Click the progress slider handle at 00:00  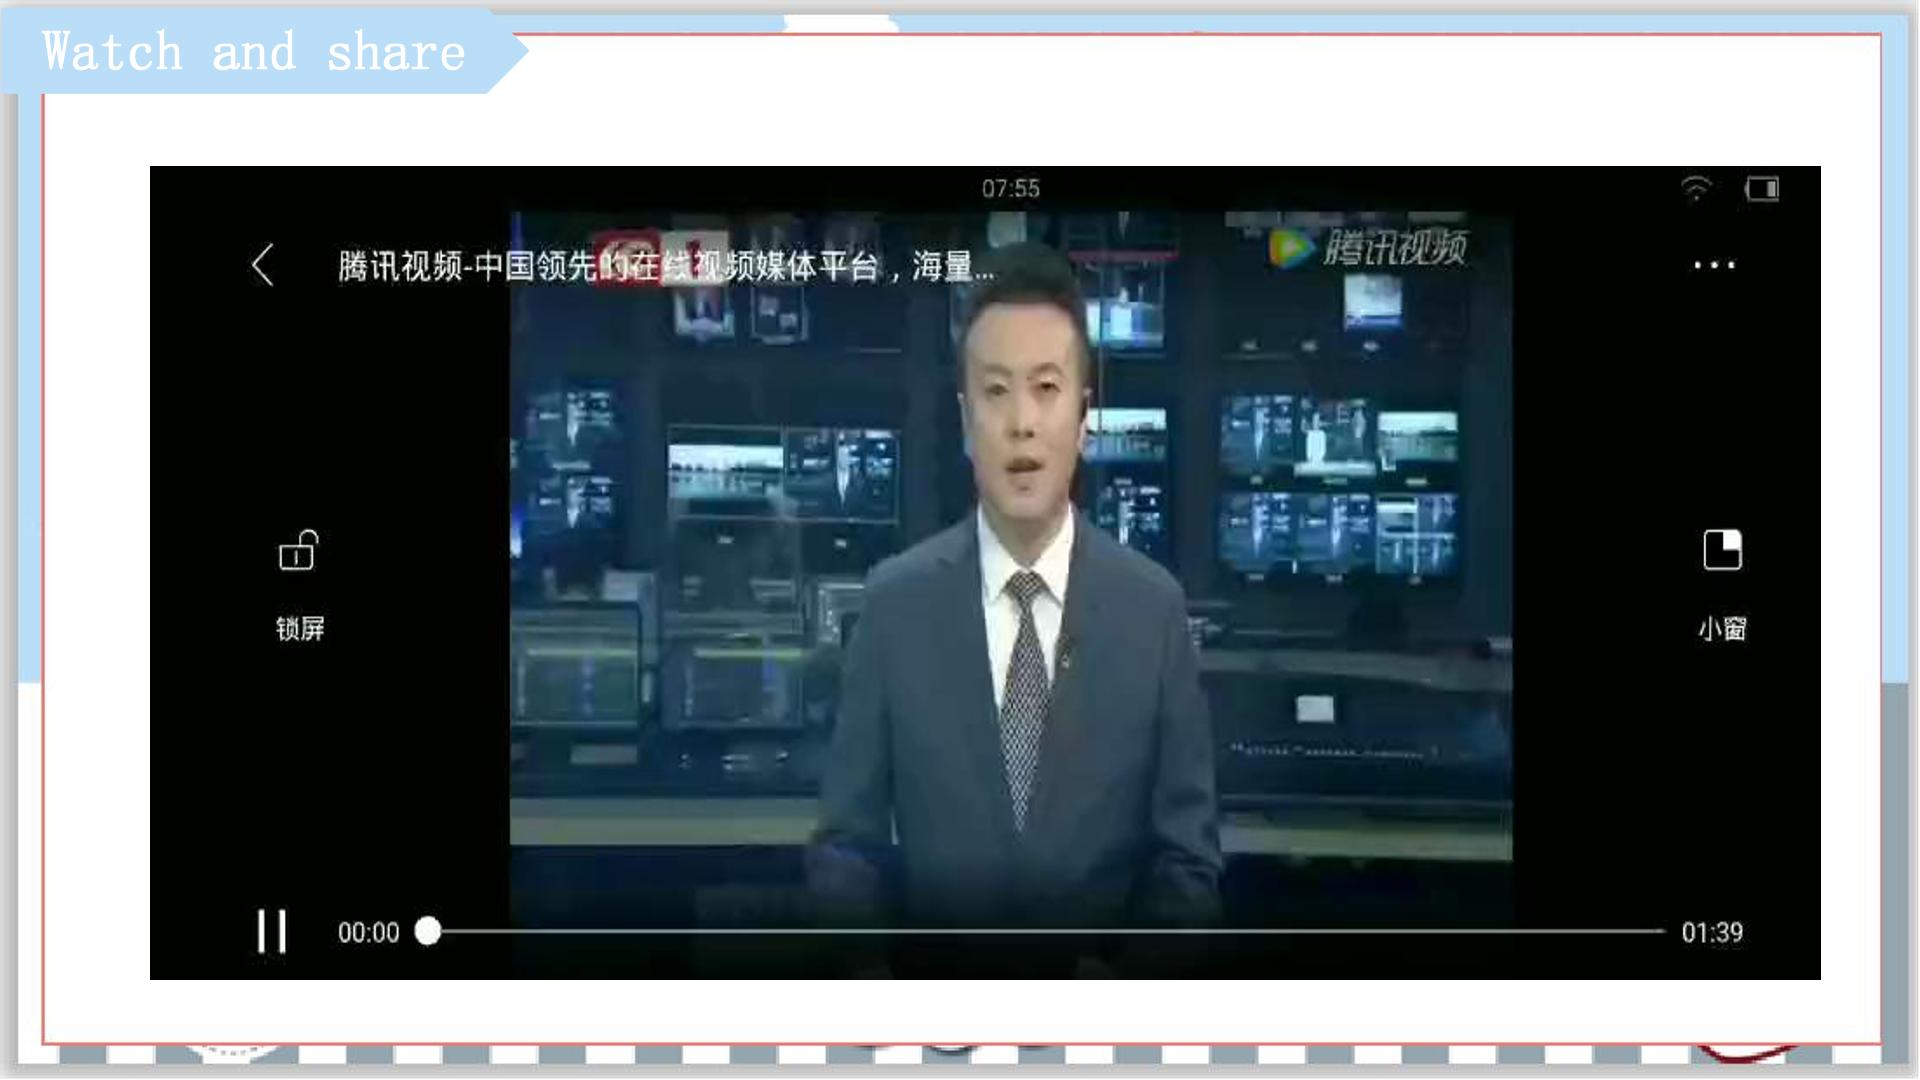pos(428,931)
